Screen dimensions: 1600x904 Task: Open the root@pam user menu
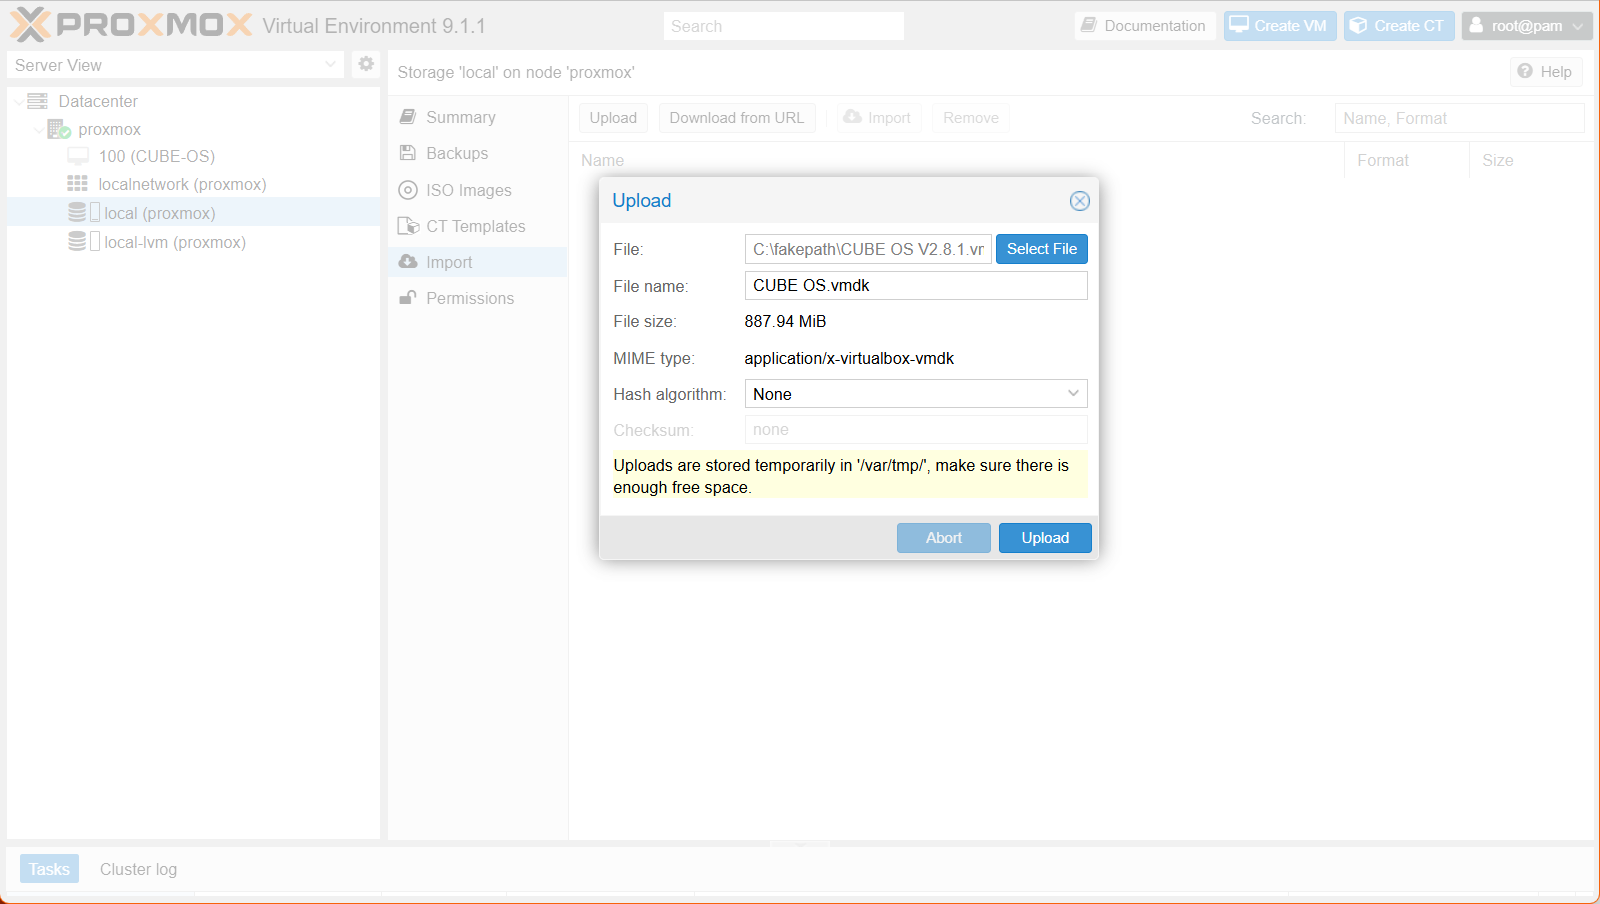pos(1526,26)
